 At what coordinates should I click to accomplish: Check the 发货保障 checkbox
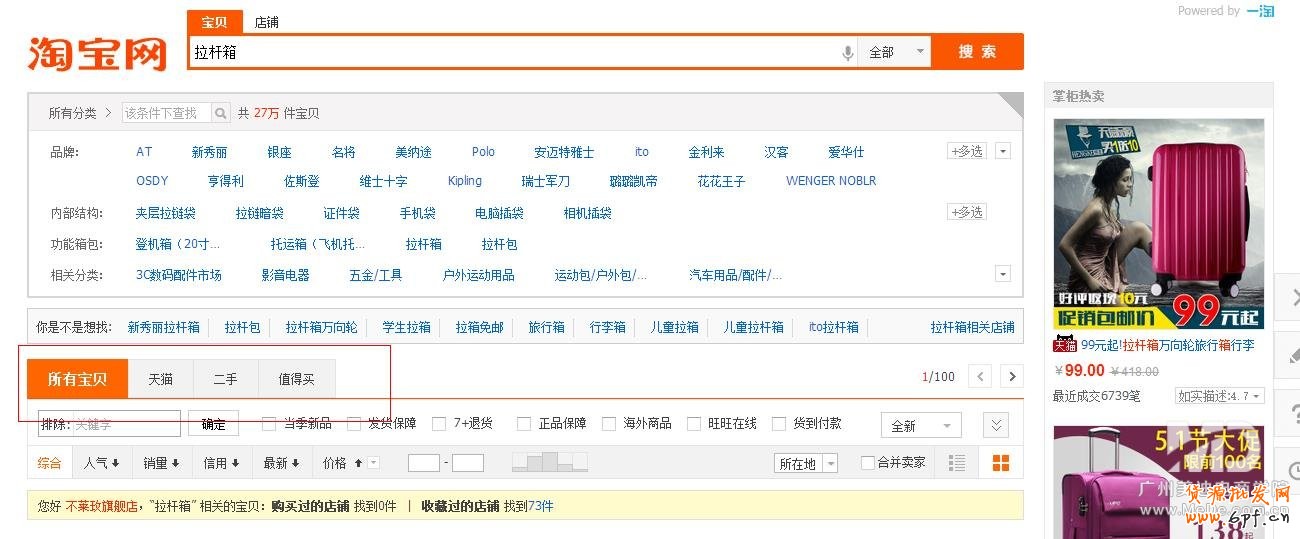coord(353,424)
